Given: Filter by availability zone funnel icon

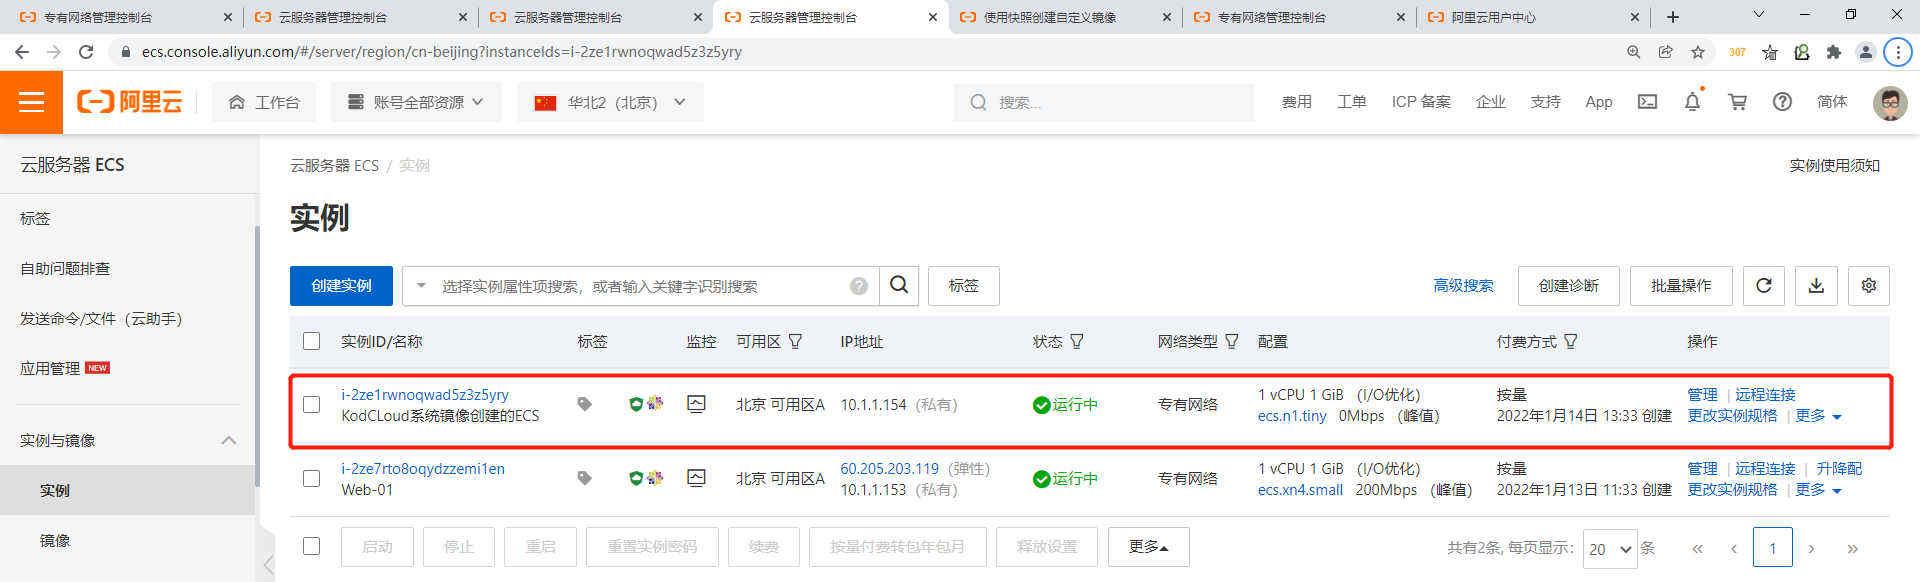Looking at the screenshot, I should pyautogui.click(x=795, y=342).
